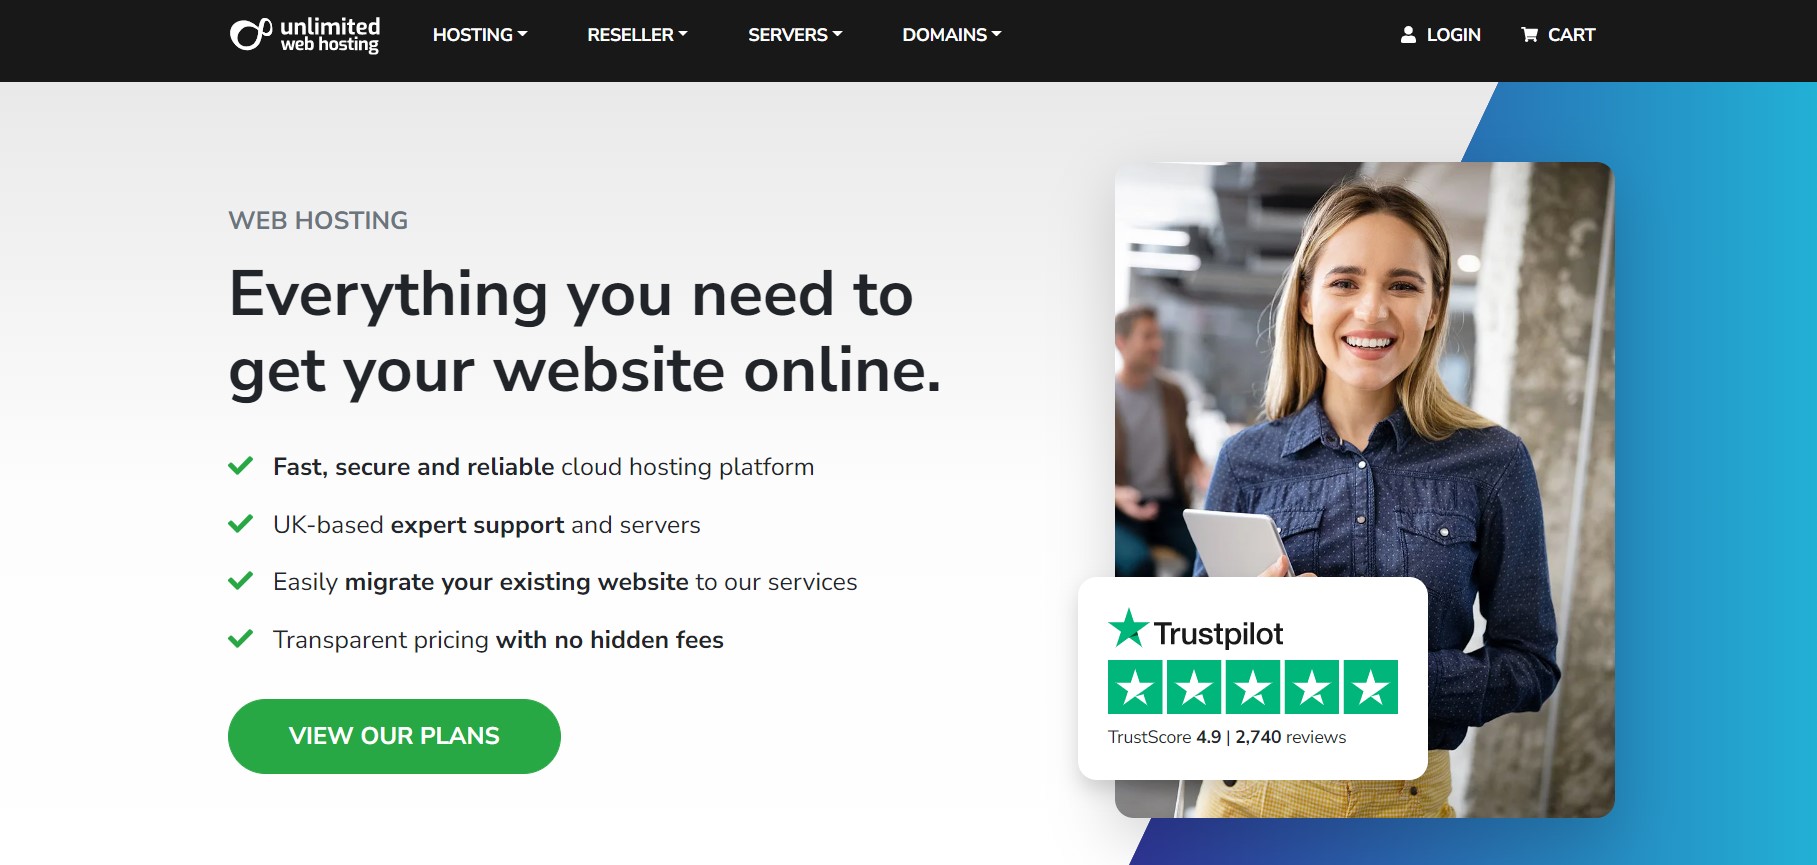Click the VIEW OUR PLANS button
1817x865 pixels.
point(394,736)
